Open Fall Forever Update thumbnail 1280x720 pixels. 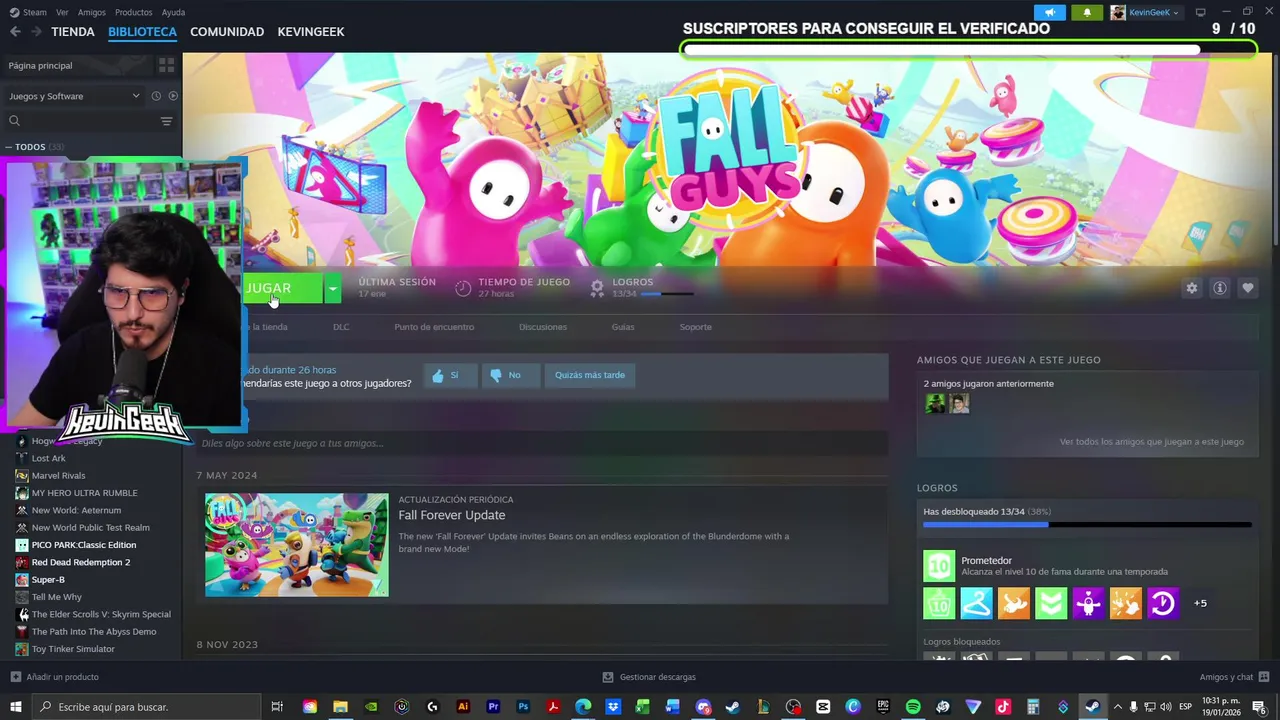click(297, 545)
